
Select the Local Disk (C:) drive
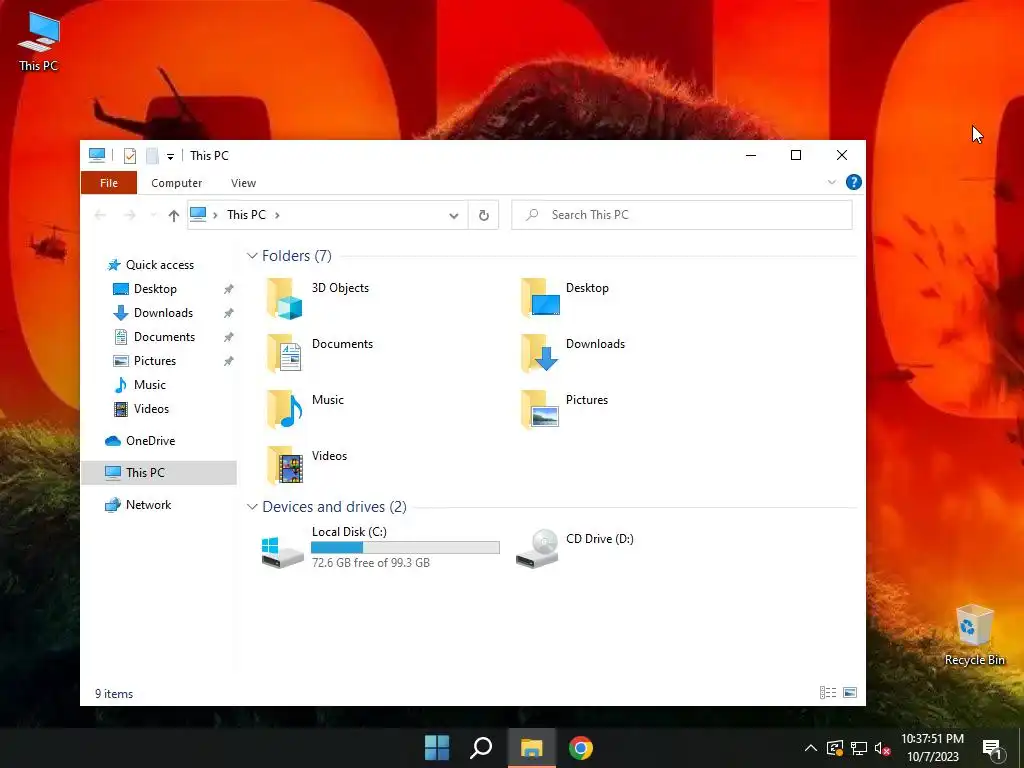tap(380, 547)
